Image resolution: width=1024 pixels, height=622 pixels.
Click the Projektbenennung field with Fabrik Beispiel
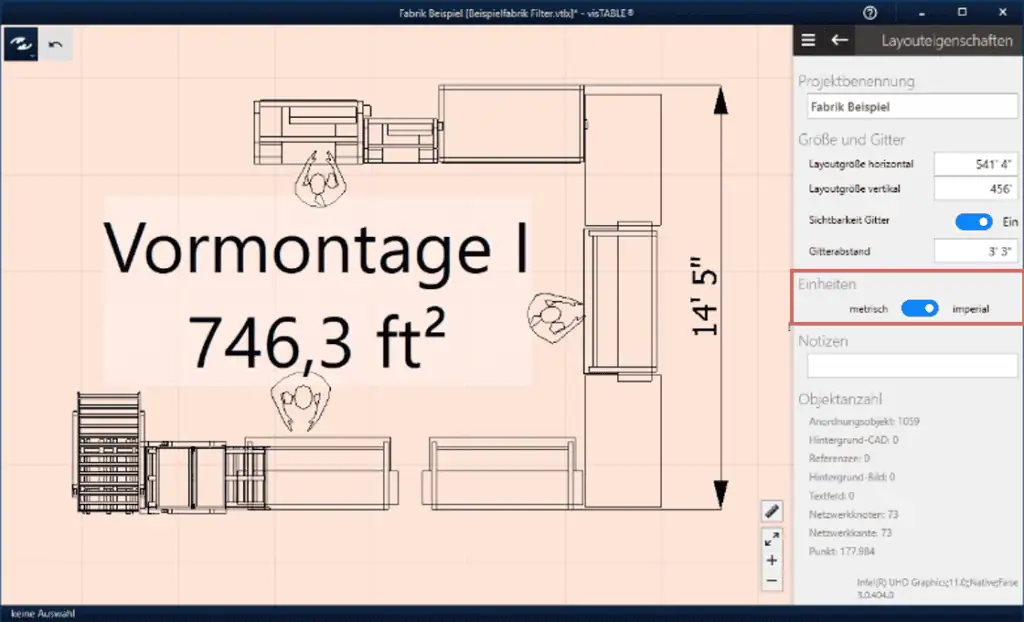[x=912, y=106]
